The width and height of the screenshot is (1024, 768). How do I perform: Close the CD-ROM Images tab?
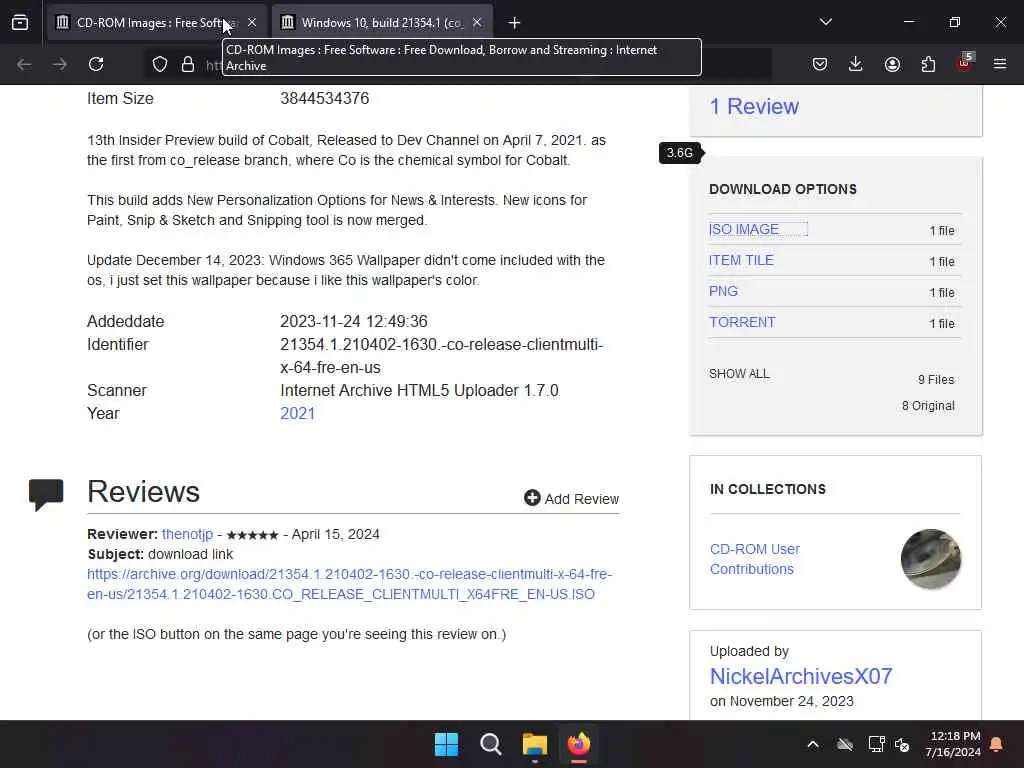click(x=252, y=23)
